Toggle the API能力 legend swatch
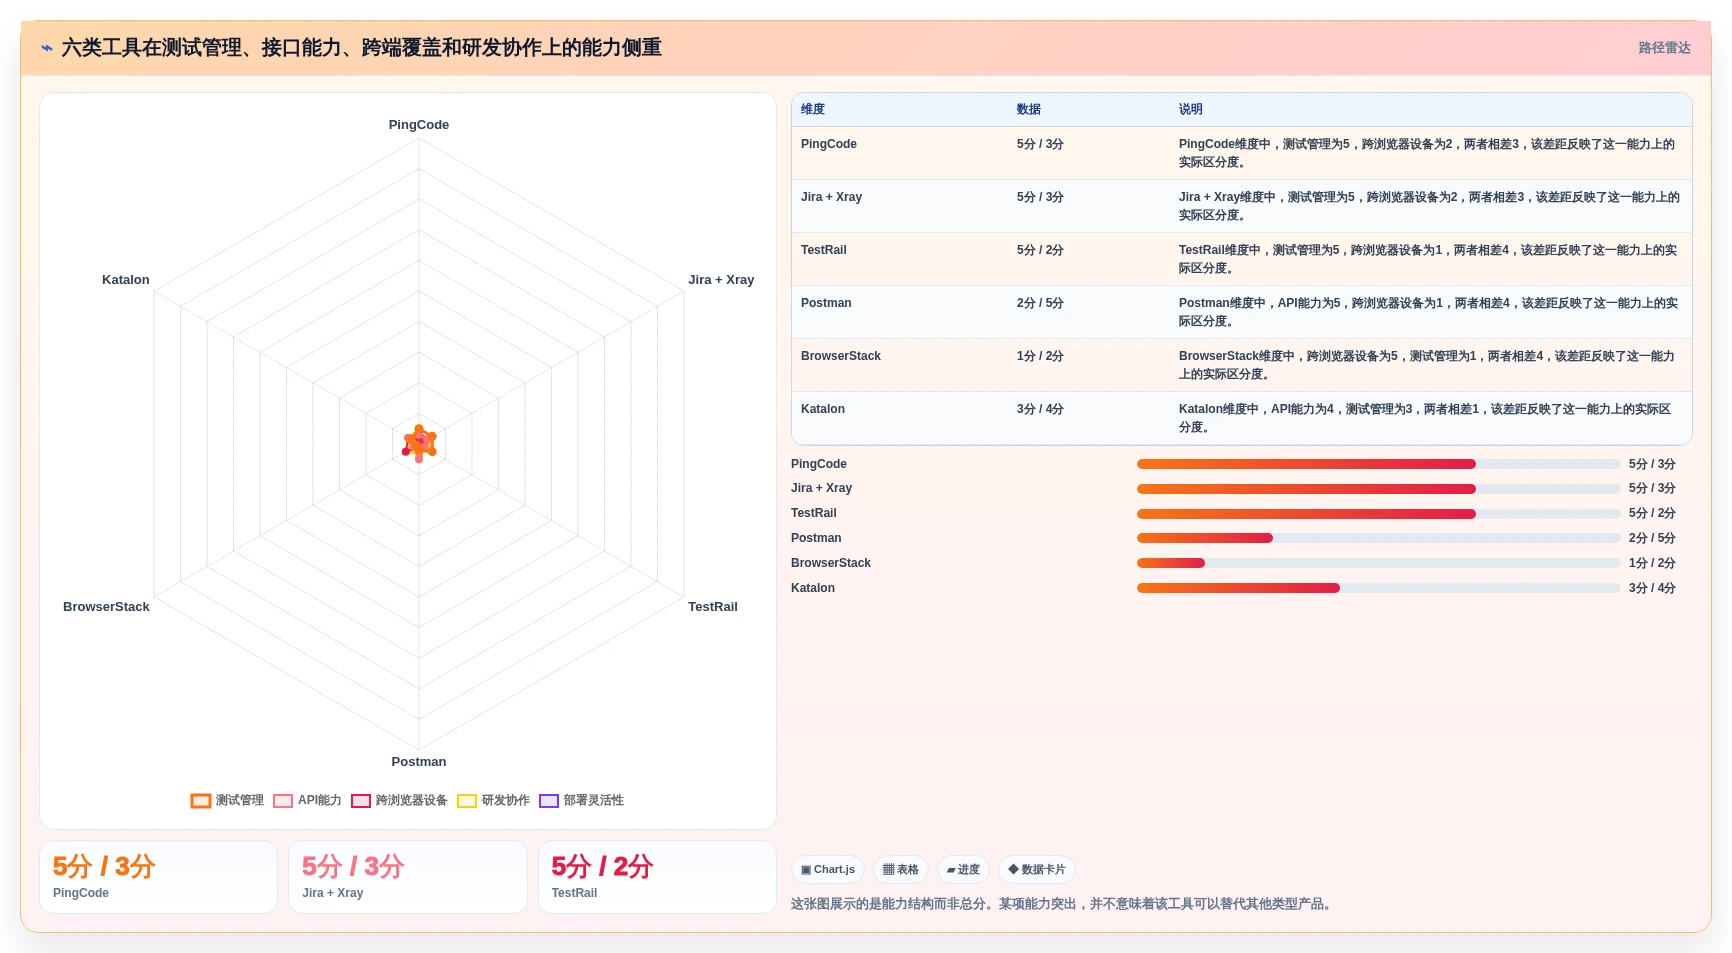Viewport: 1732px width, 953px height. click(283, 801)
